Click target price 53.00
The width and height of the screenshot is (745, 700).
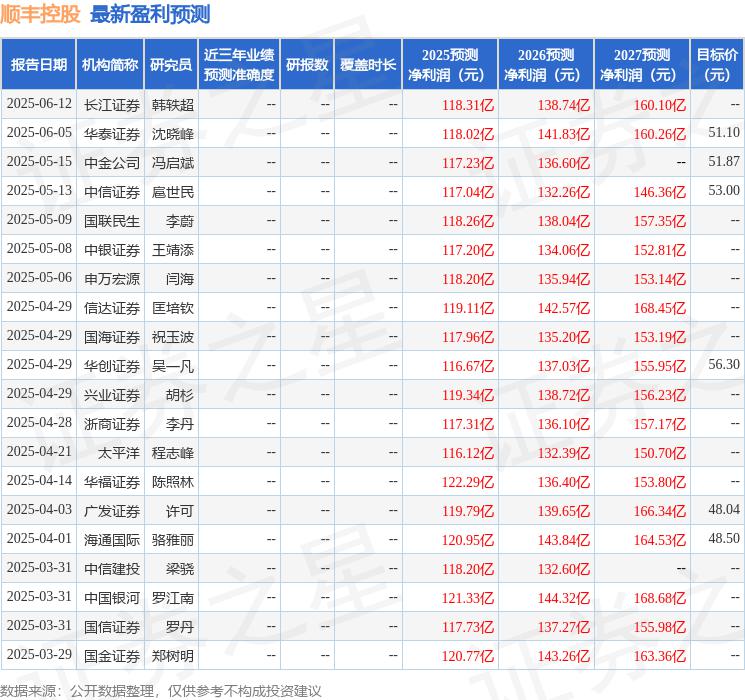tap(724, 191)
